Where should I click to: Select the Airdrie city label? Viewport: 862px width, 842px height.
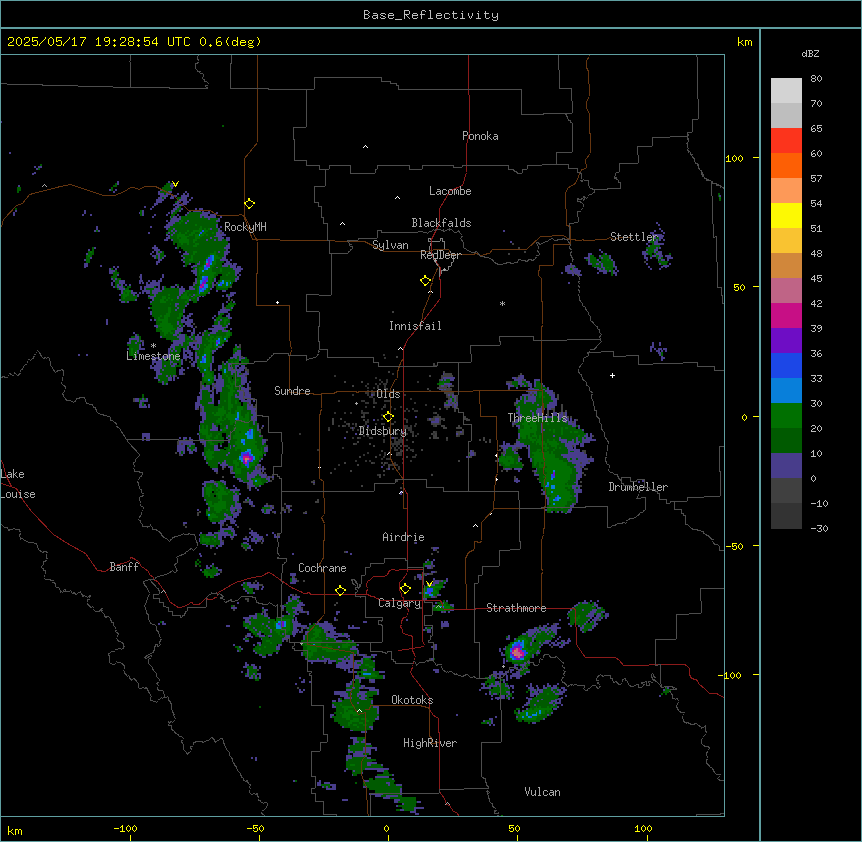point(404,537)
